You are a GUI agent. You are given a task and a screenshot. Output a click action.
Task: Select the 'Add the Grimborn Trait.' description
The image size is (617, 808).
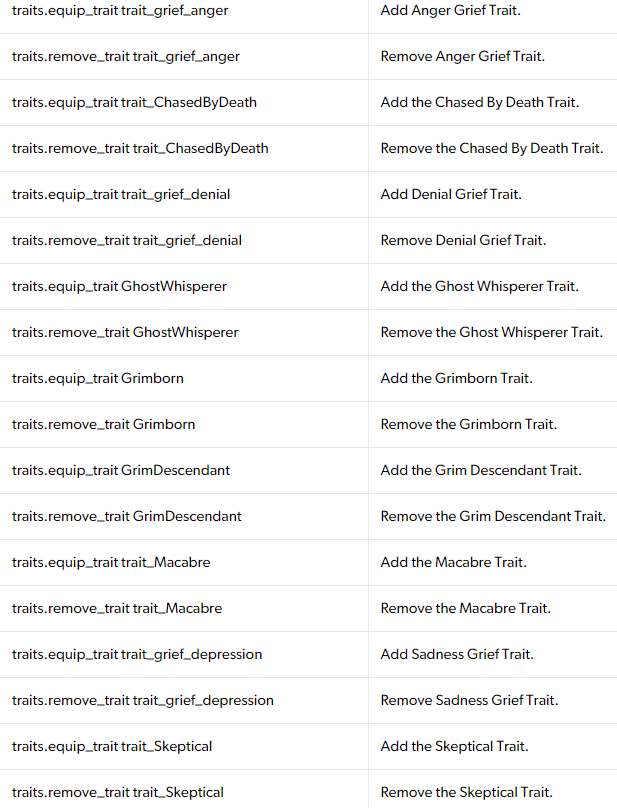tap(456, 379)
